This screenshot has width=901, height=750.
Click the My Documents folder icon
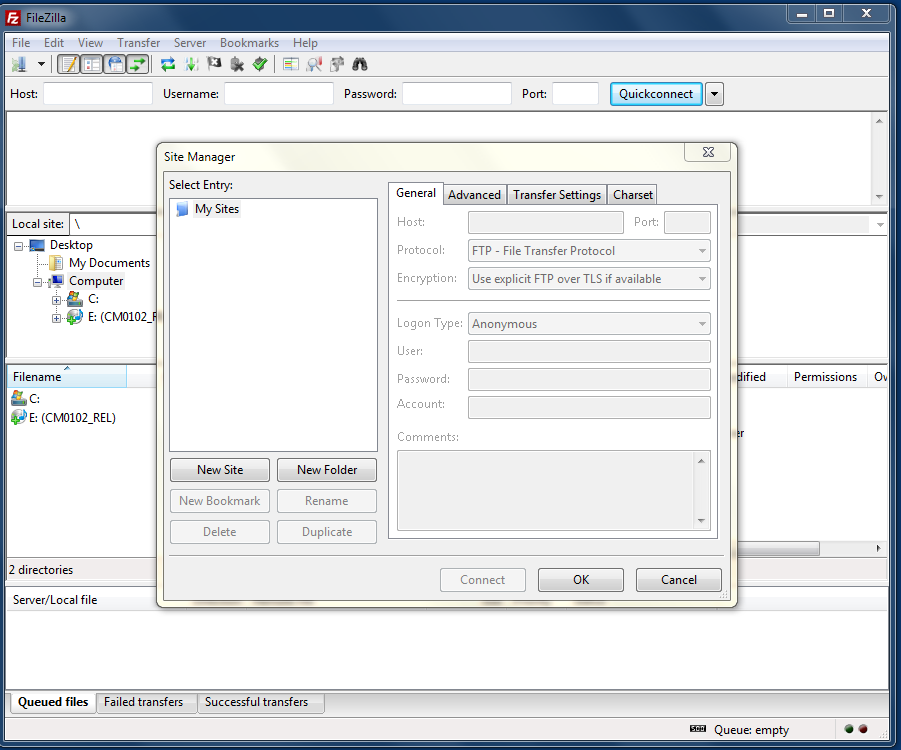(x=56, y=263)
